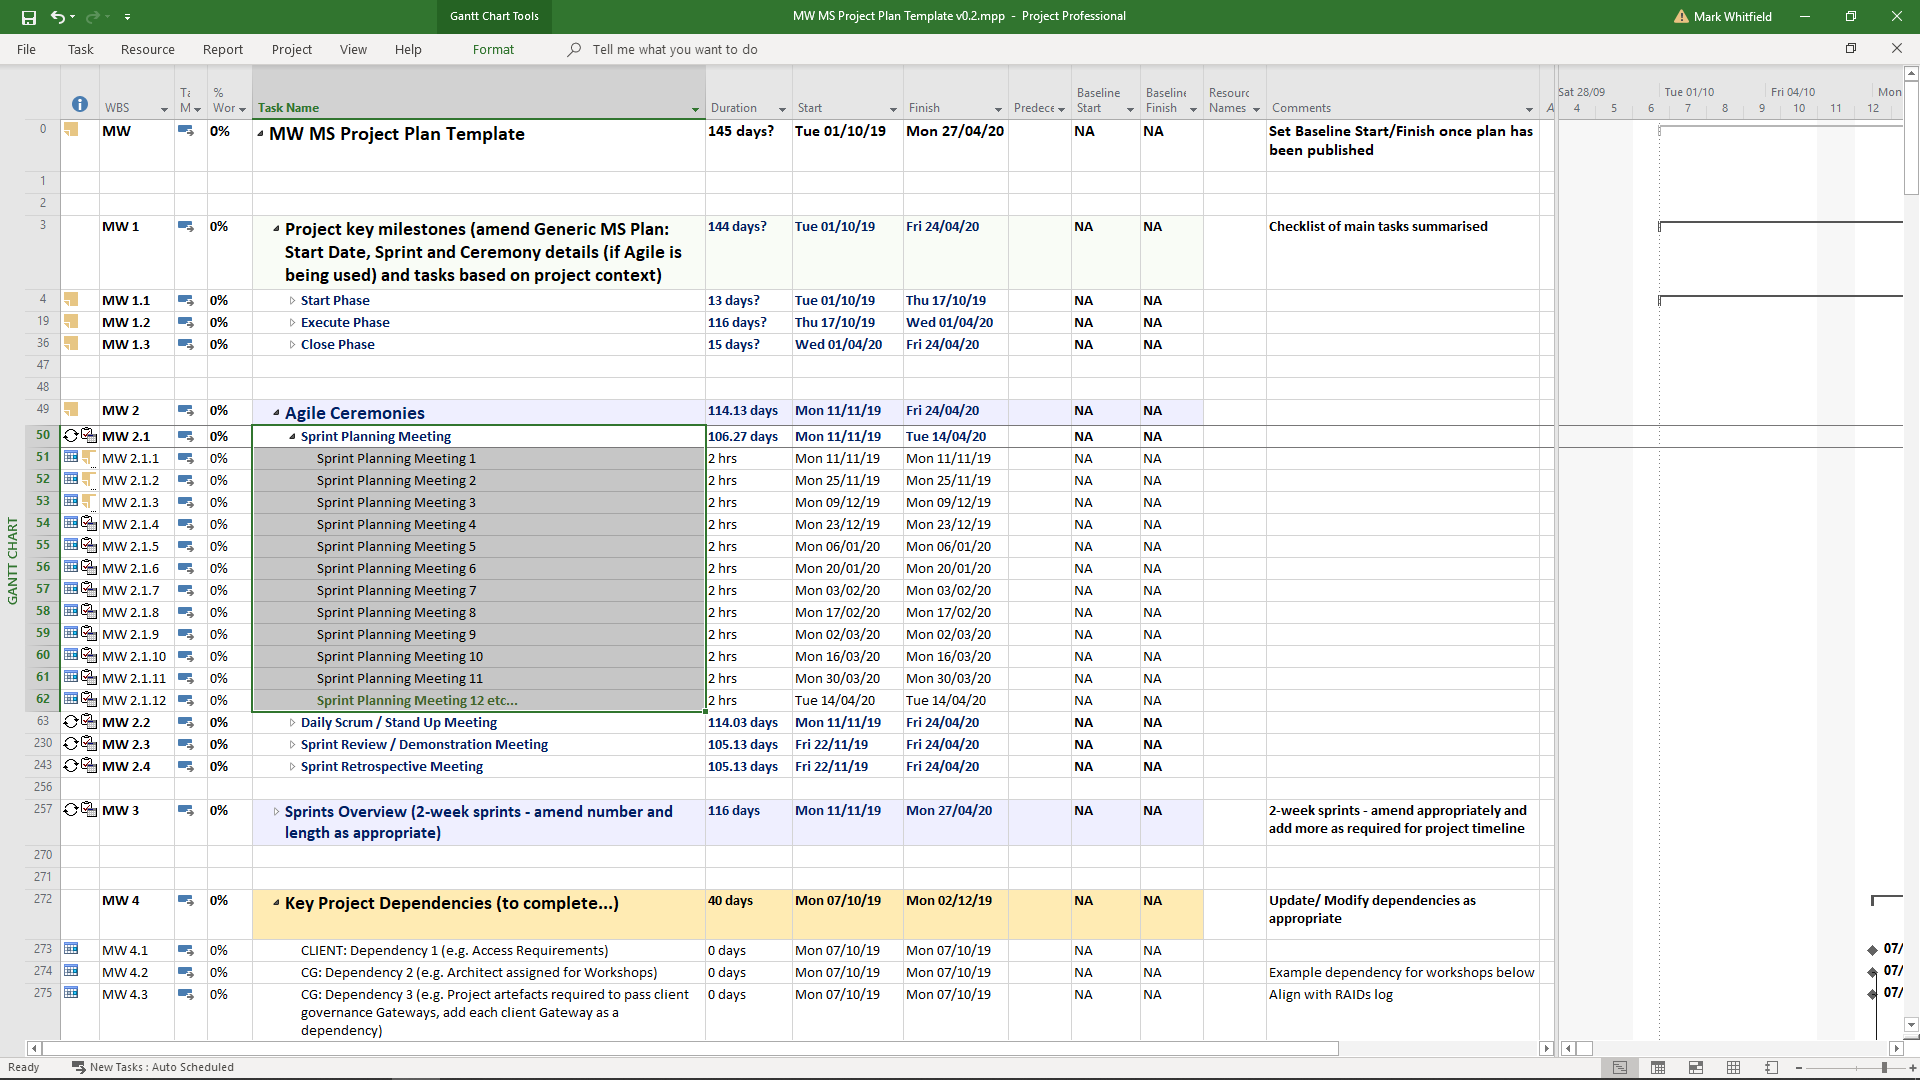Open the Finish column filter dropdown
This screenshot has width=1920, height=1080.
tap(998, 109)
